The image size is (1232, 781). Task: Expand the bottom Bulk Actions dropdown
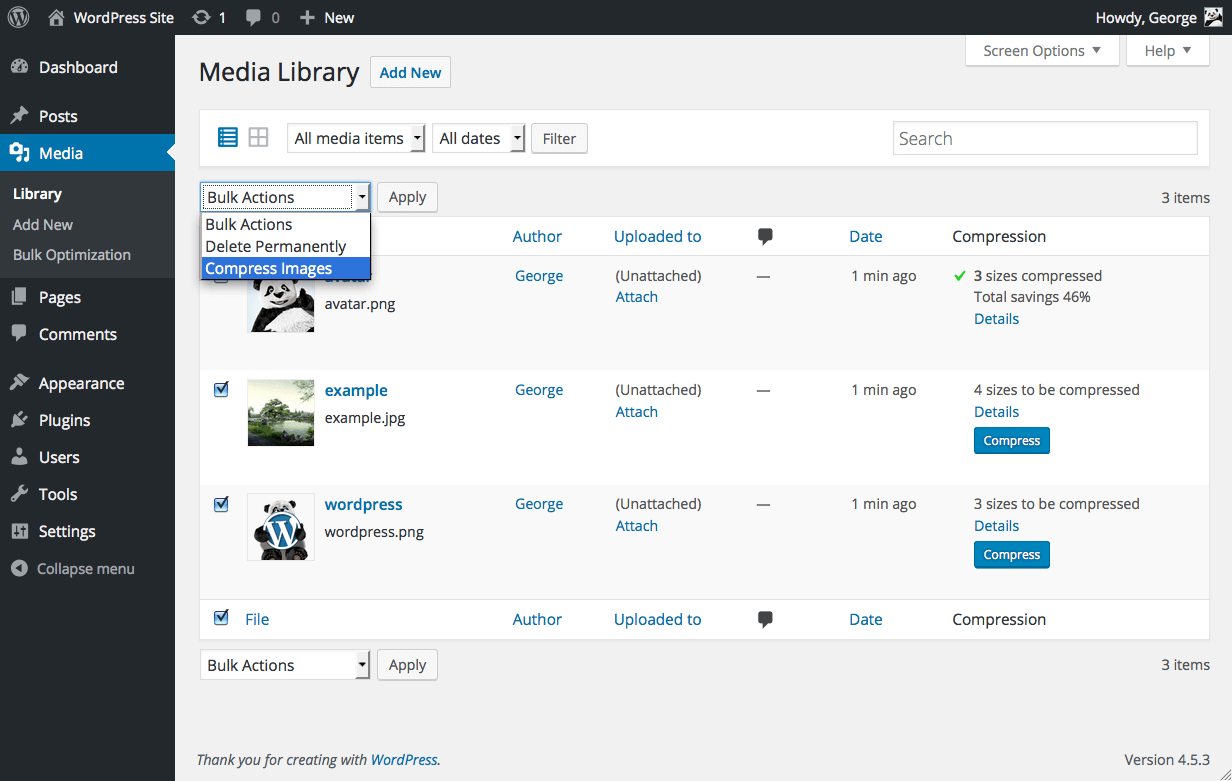pyautogui.click(x=285, y=665)
